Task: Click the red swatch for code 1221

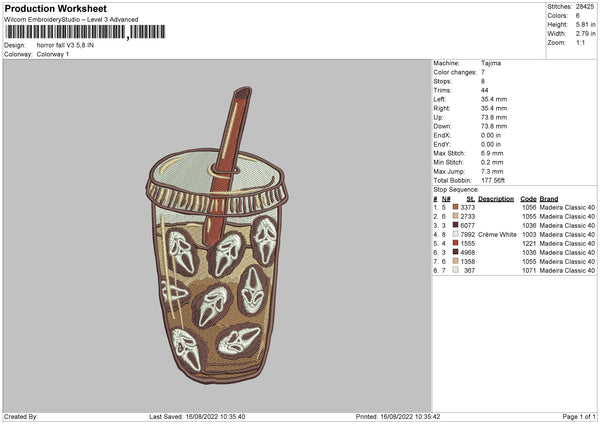Action: click(455, 243)
